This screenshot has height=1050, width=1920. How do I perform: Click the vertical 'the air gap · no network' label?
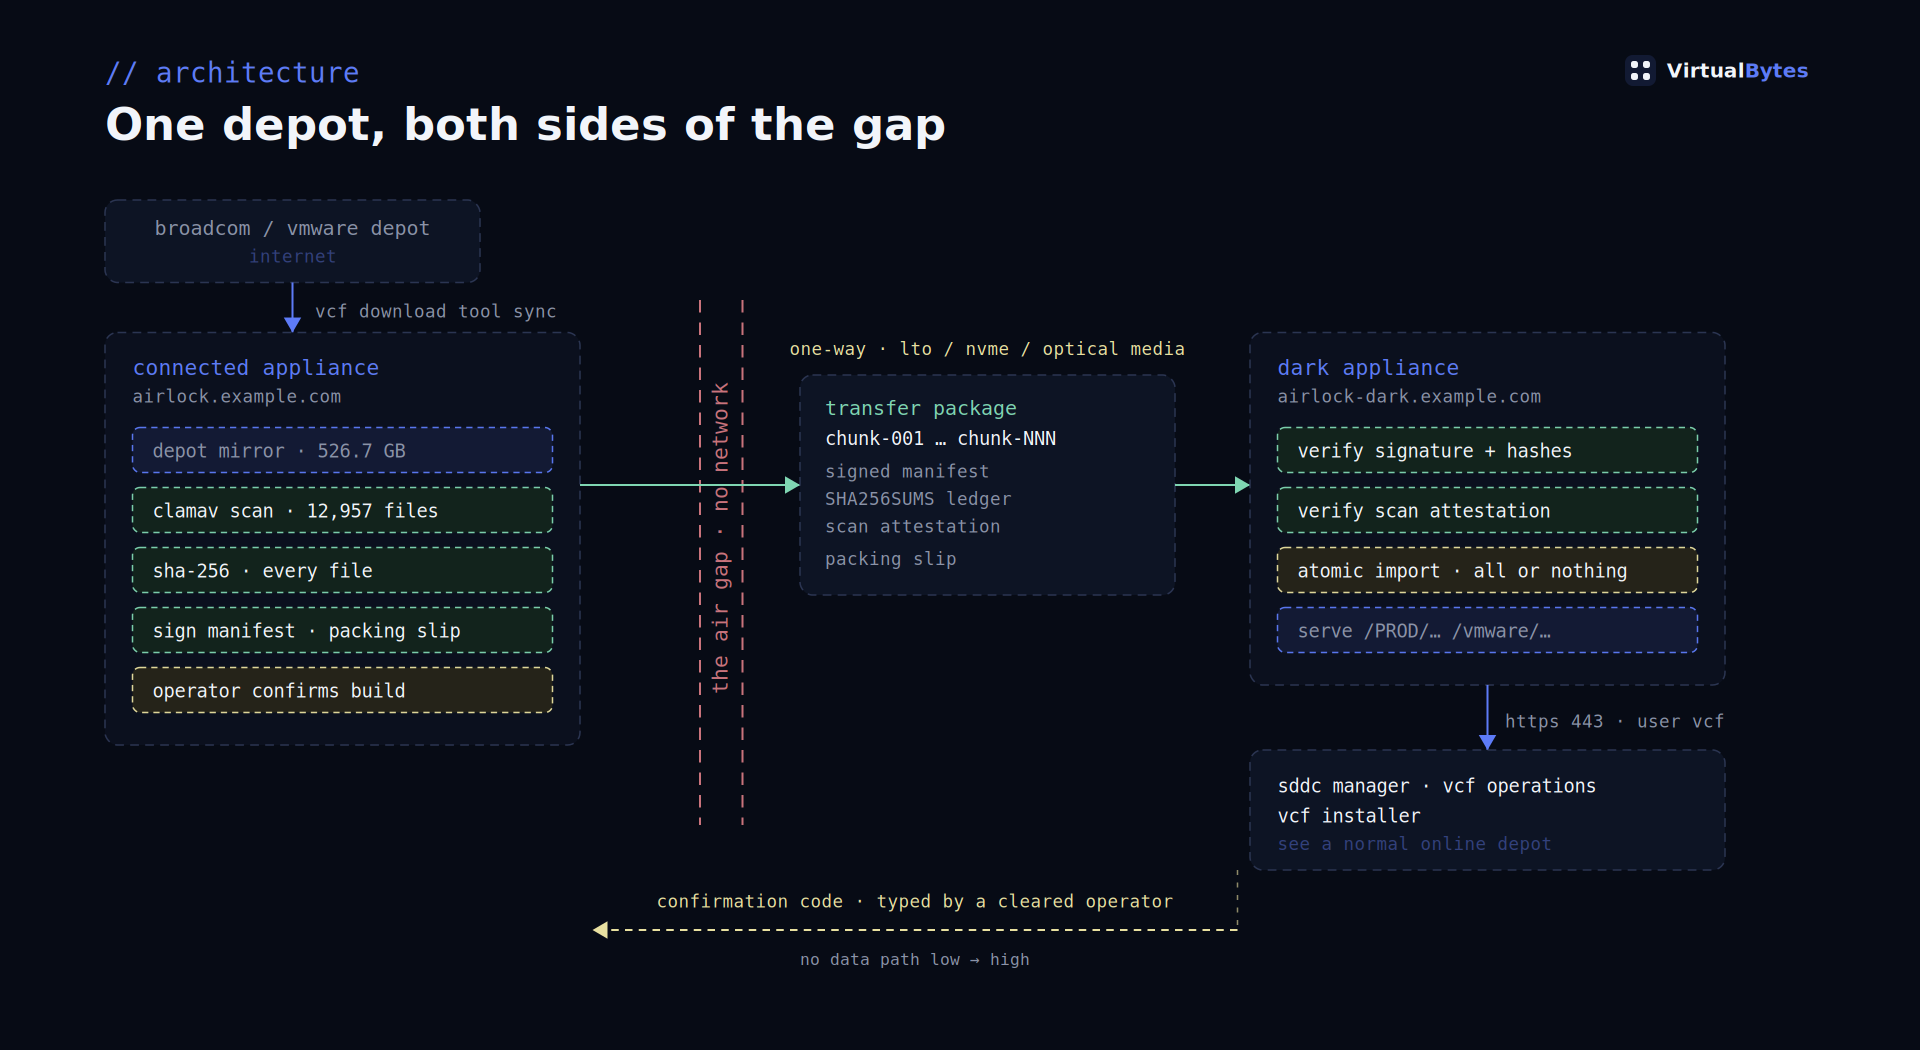720,537
